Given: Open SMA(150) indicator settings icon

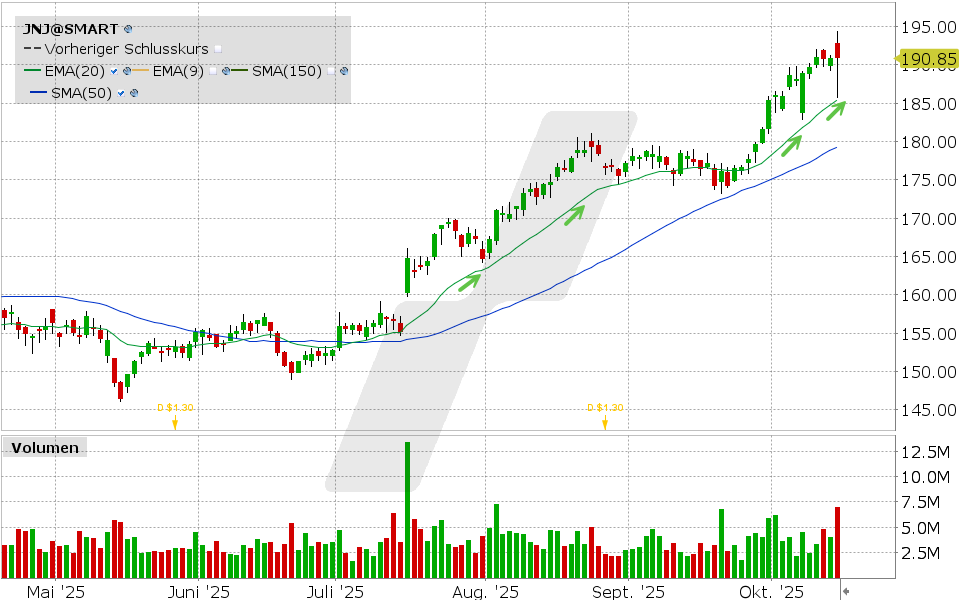Looking at the screenshot, I should click(344, 71).
